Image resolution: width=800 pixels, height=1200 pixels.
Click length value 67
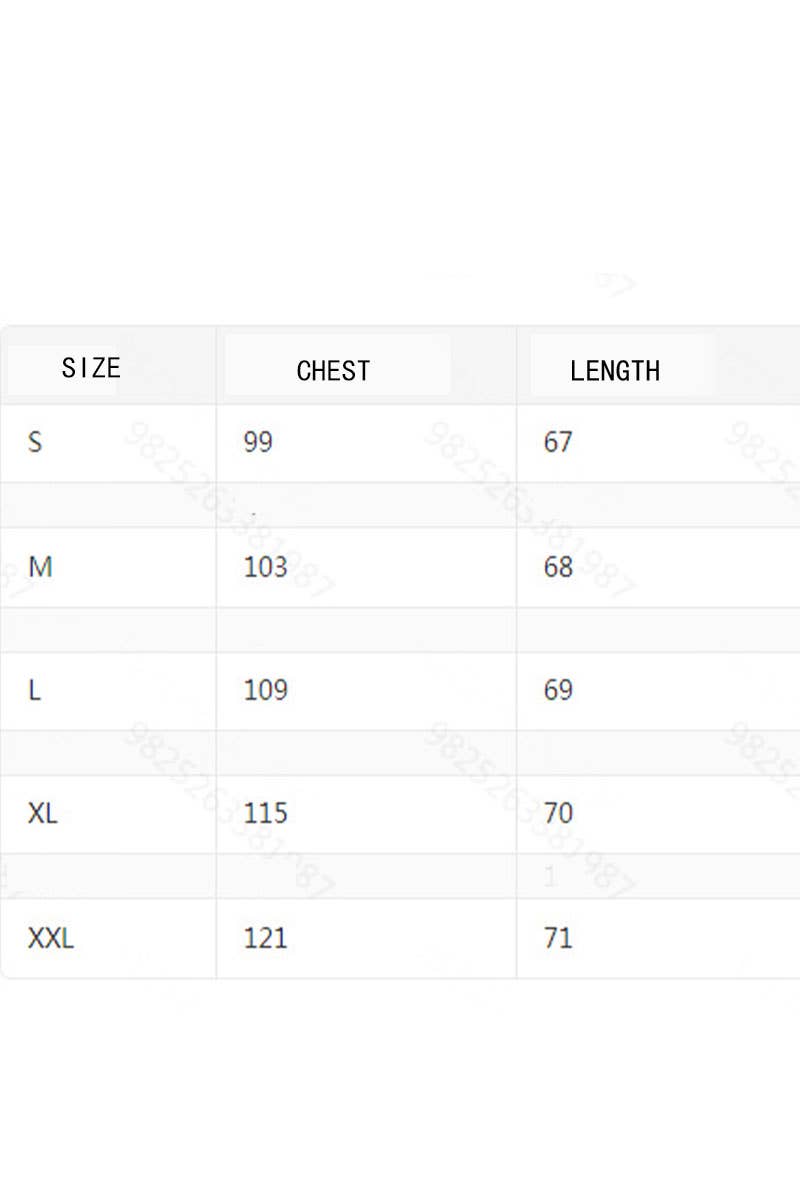point(558,442)
